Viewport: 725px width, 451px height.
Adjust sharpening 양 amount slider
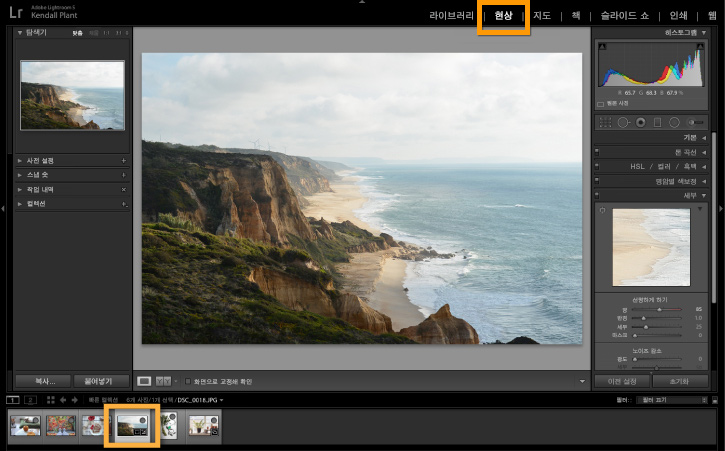pos(657,309)
